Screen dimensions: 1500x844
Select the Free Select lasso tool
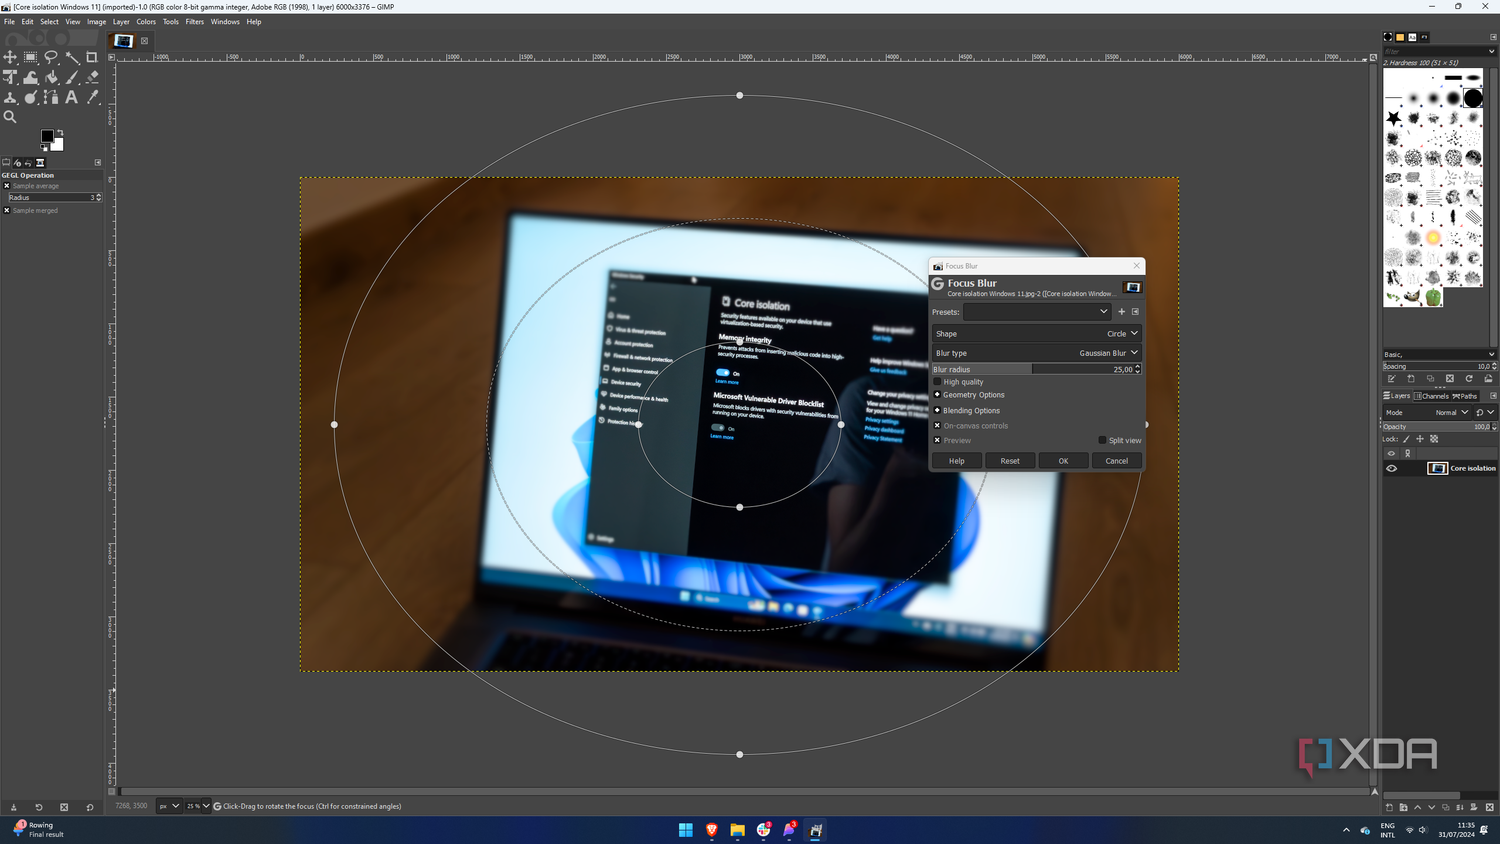(51, 57)
